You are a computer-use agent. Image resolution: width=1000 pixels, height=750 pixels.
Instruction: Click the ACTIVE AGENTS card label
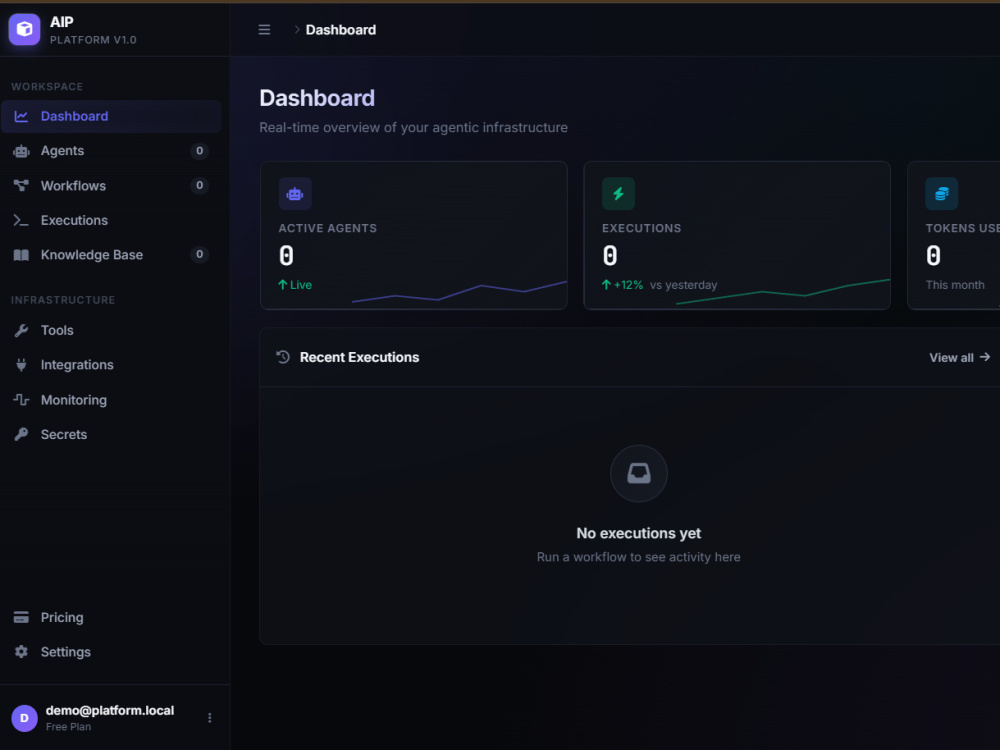coord(328,228)
